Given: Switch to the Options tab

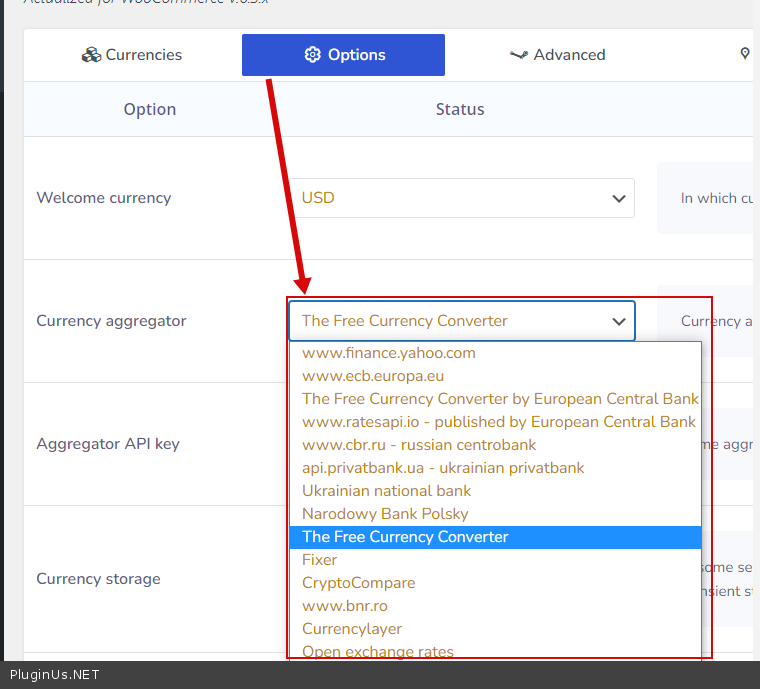Looking at the screenshot, I should [x=343, y=55].
